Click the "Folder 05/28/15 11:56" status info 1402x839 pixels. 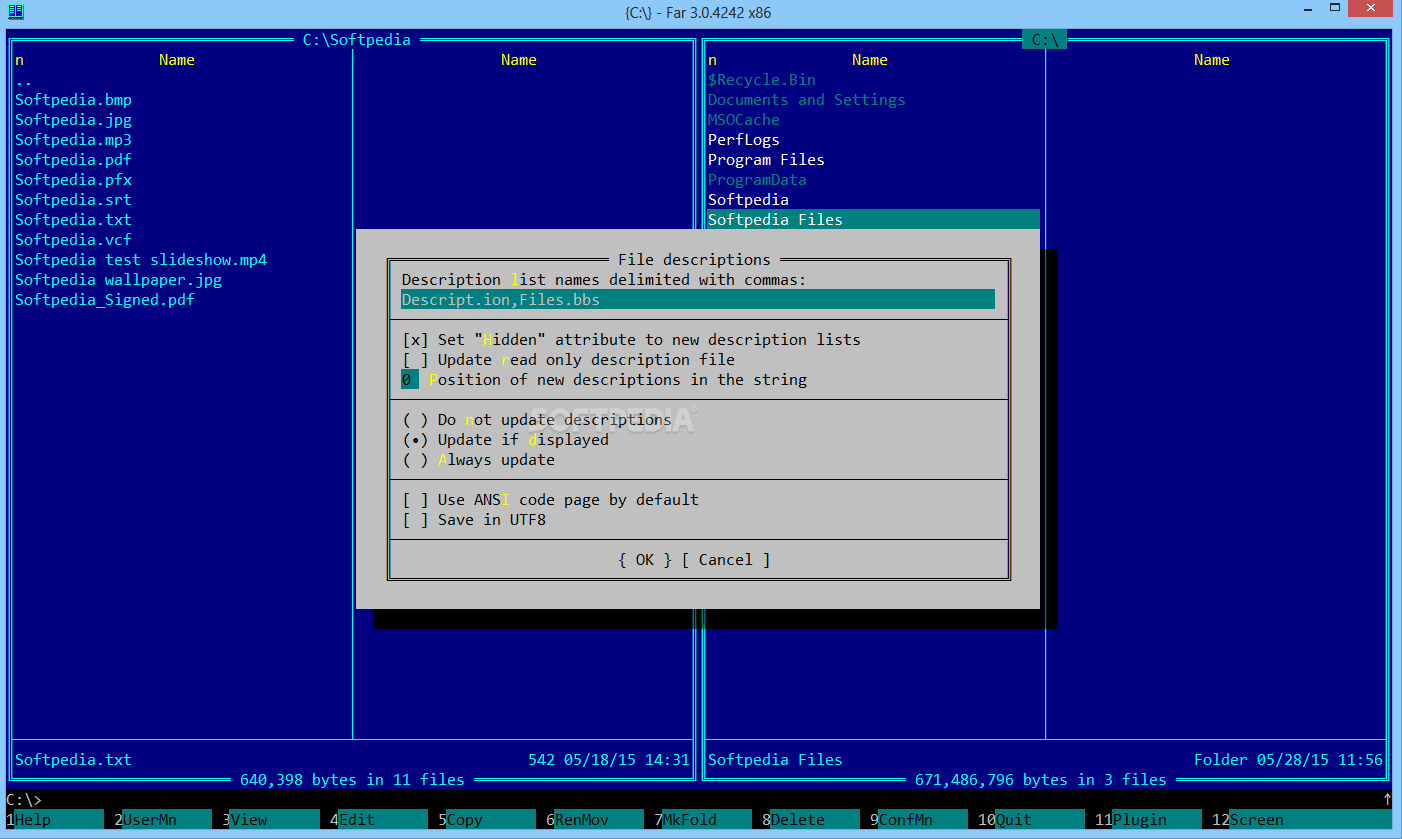pyautogui.click(x=1288, y=760)
